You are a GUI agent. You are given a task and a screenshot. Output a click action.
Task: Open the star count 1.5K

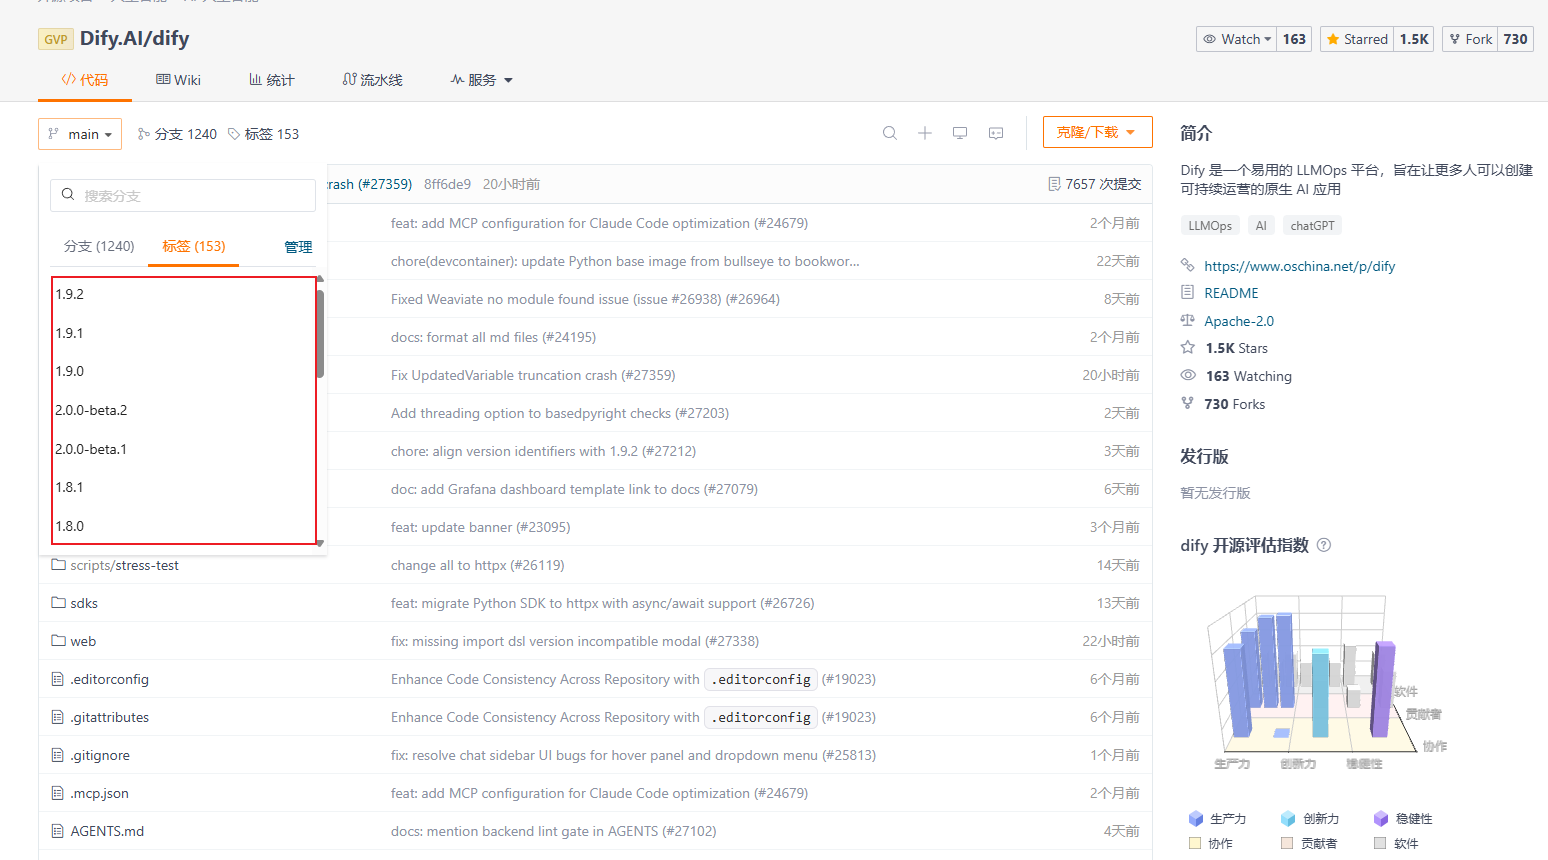[x=1414, y=39]
